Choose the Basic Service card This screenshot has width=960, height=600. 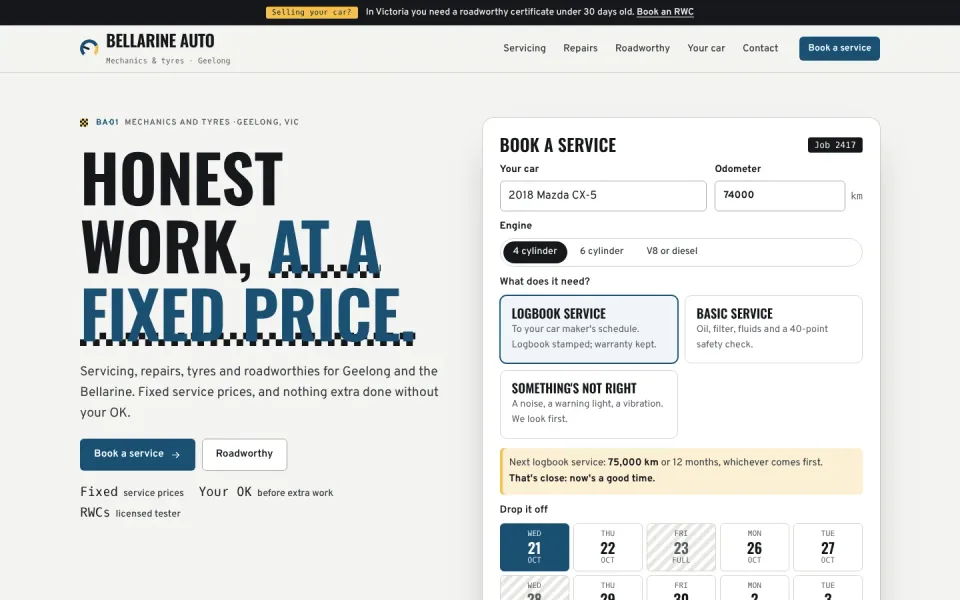pyautogui.click(x=773, y=329)
